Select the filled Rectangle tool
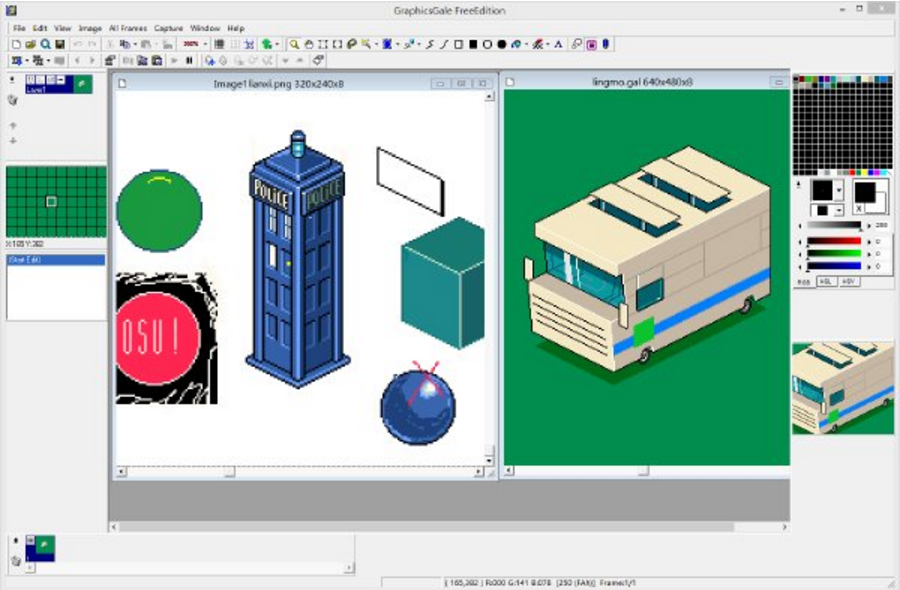Viewport: 900px width, 590px height. [473, 44]
